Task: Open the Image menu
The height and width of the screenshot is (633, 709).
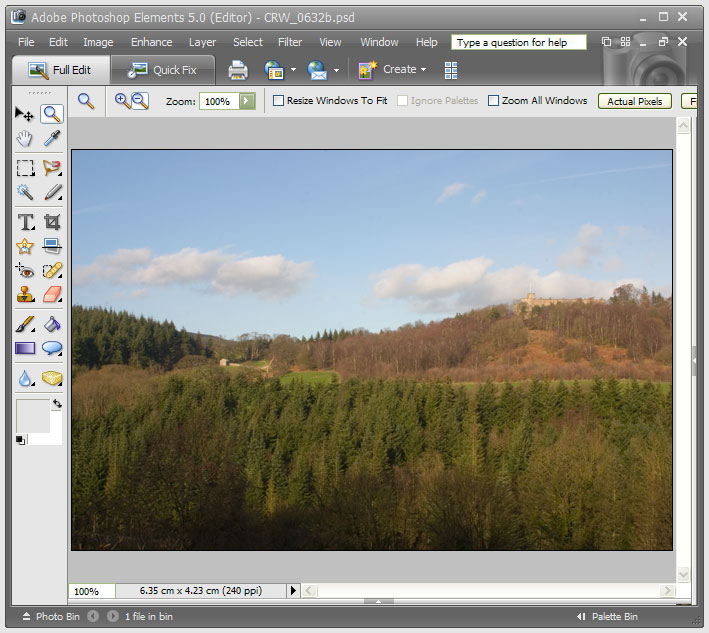Action: tap(98, 42)
